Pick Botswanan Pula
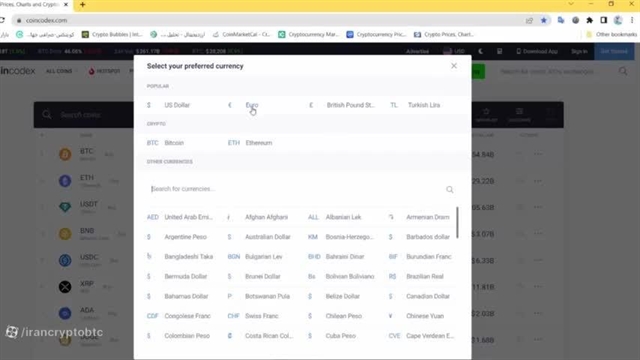Image resolution: width=640 pixels, height=360 pixels. coord(267,296)
